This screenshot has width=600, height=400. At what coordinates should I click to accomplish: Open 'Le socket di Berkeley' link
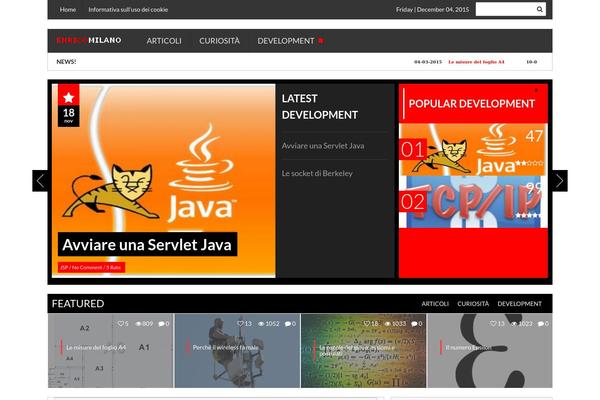click(317, 173)
